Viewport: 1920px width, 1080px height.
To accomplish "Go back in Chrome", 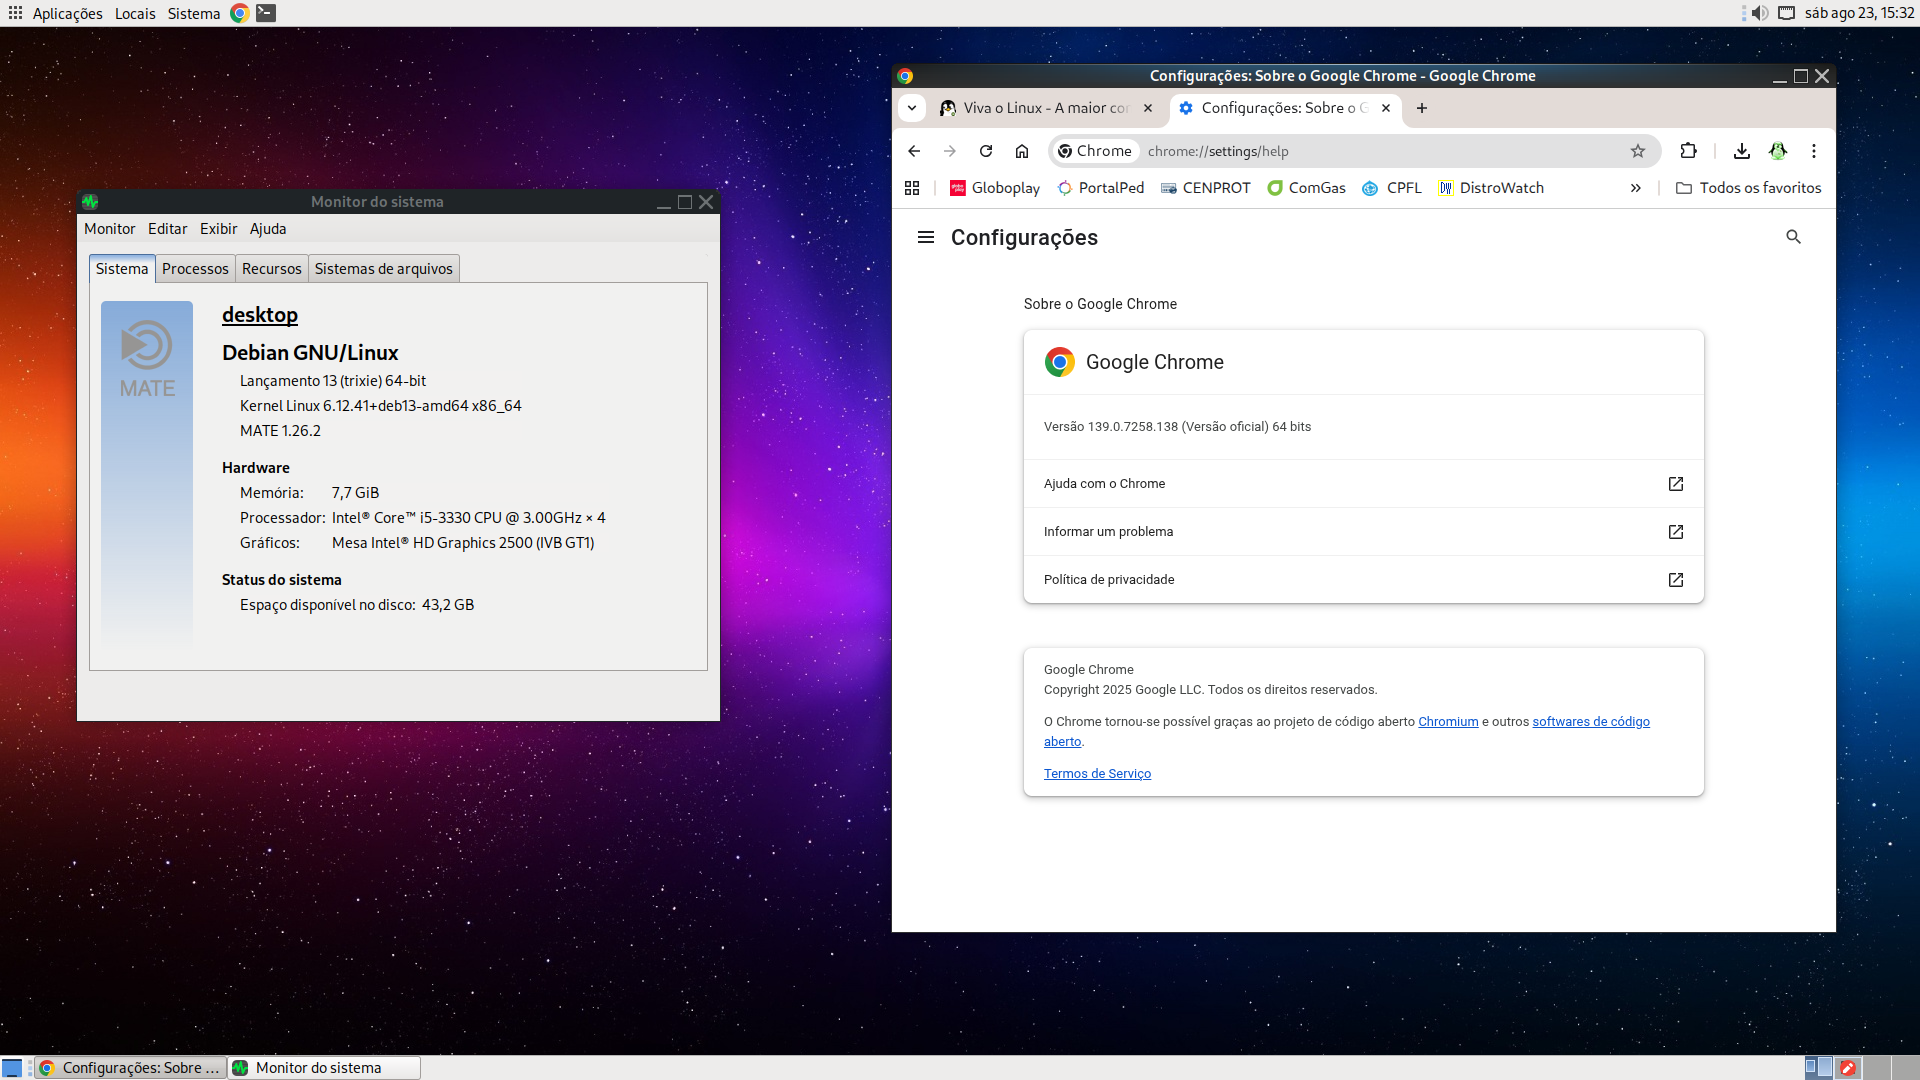I will pyautogui.click(x=914, y=151).
